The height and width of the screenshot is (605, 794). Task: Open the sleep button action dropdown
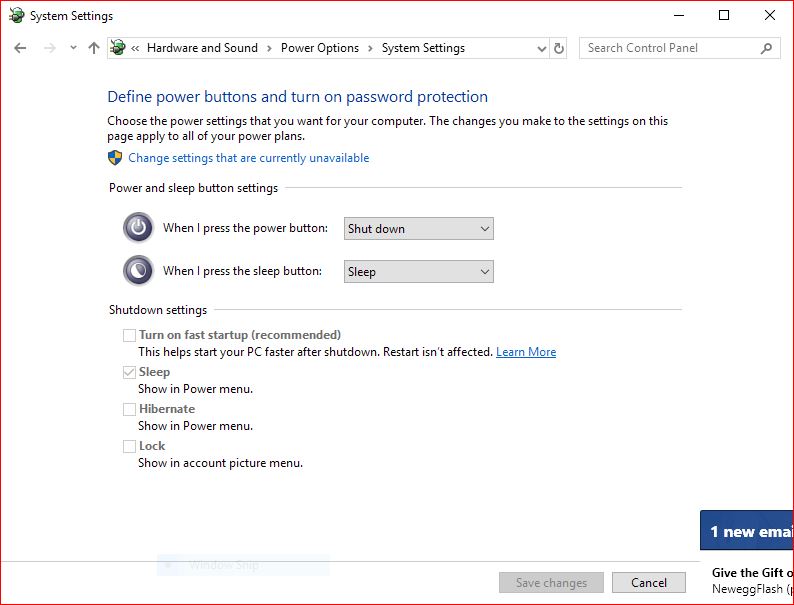[x=418, y=271]
